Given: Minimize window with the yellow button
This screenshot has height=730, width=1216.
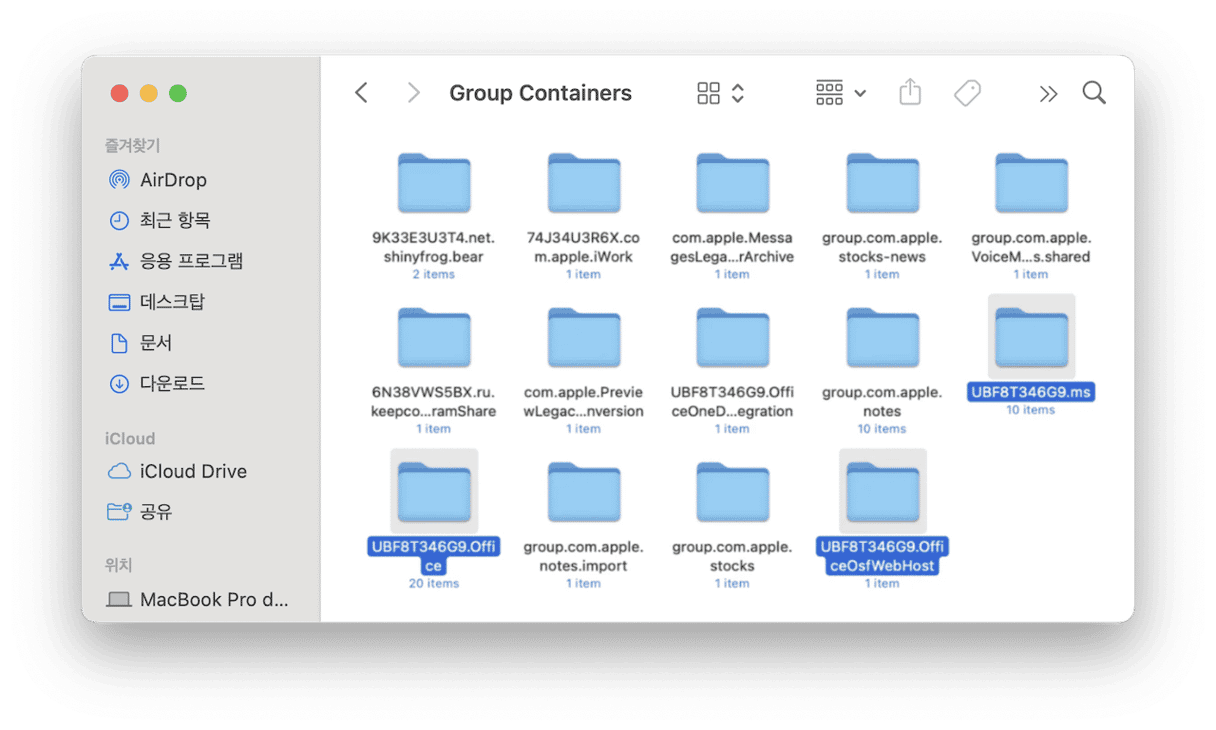Looking at the screenshot, I should [148, 94].
